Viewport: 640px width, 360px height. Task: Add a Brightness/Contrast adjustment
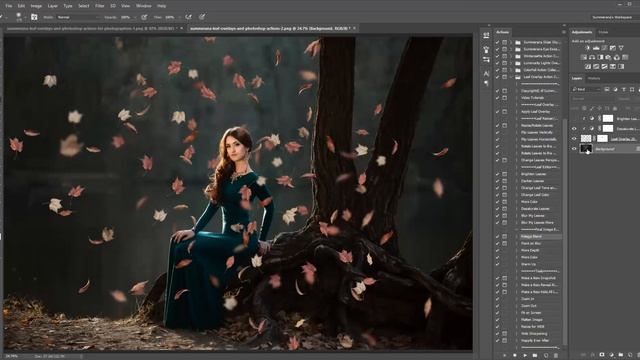pos(587,48)
